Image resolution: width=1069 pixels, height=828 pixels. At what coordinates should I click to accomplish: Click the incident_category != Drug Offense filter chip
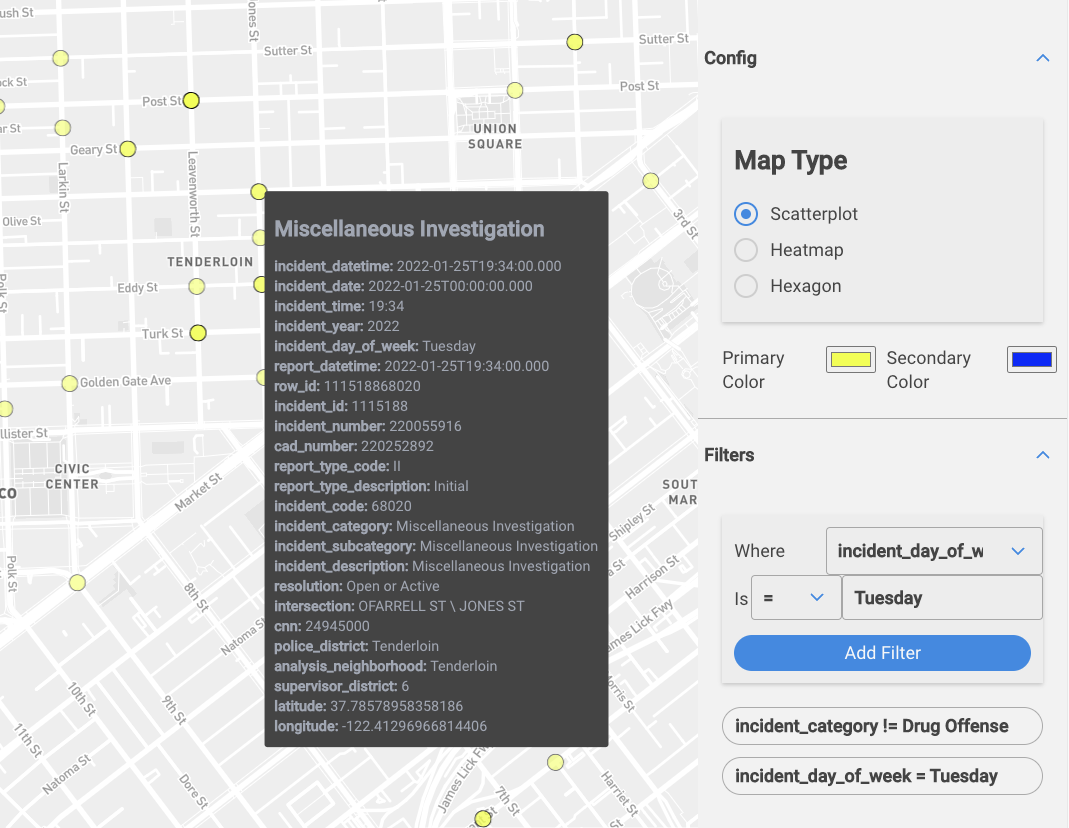coord(882,726)
